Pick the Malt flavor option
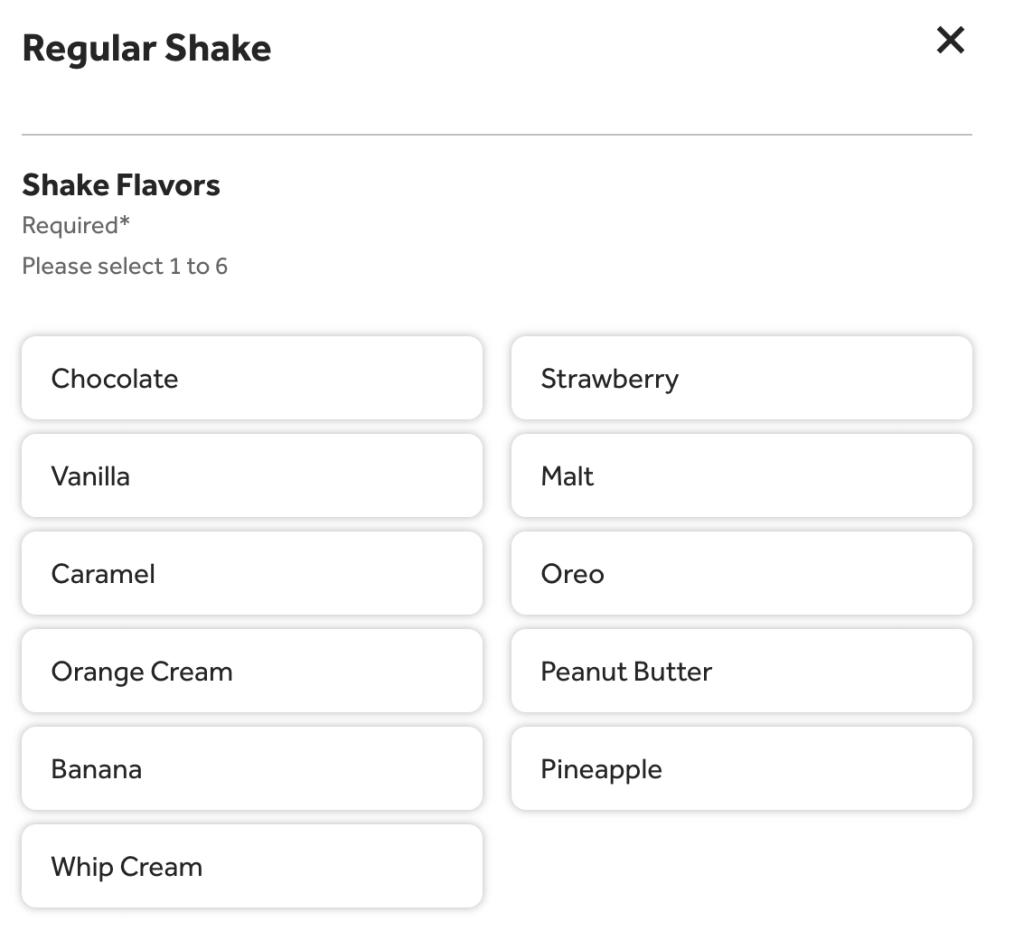This screenshot has height=931, width=1023. [x=741, y=476]
